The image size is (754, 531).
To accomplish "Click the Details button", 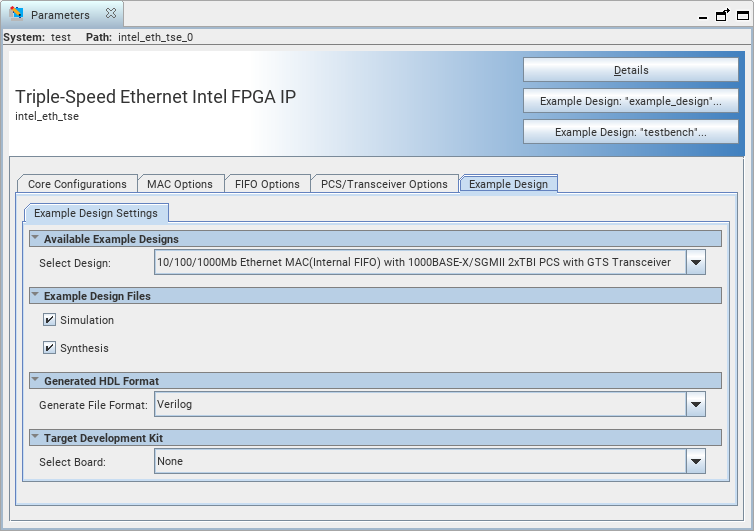I will click(x=631, y=70).
